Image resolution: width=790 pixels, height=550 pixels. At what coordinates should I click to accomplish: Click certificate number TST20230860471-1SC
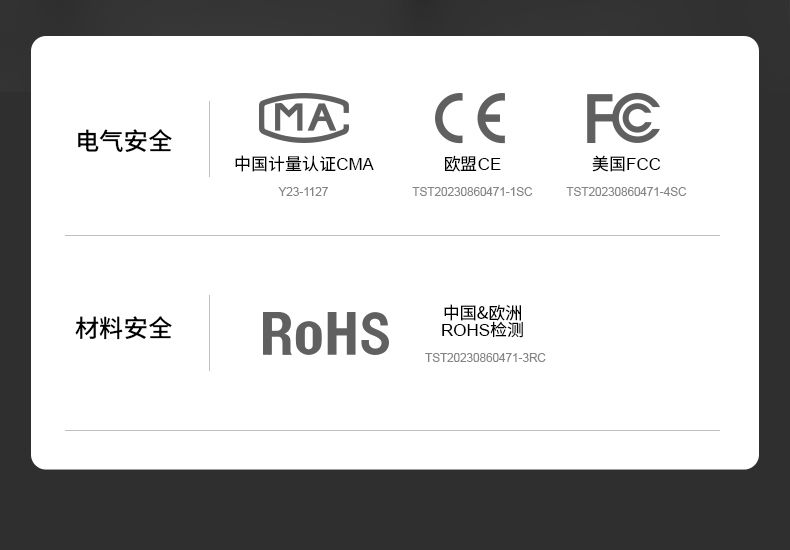click(472, 192)
